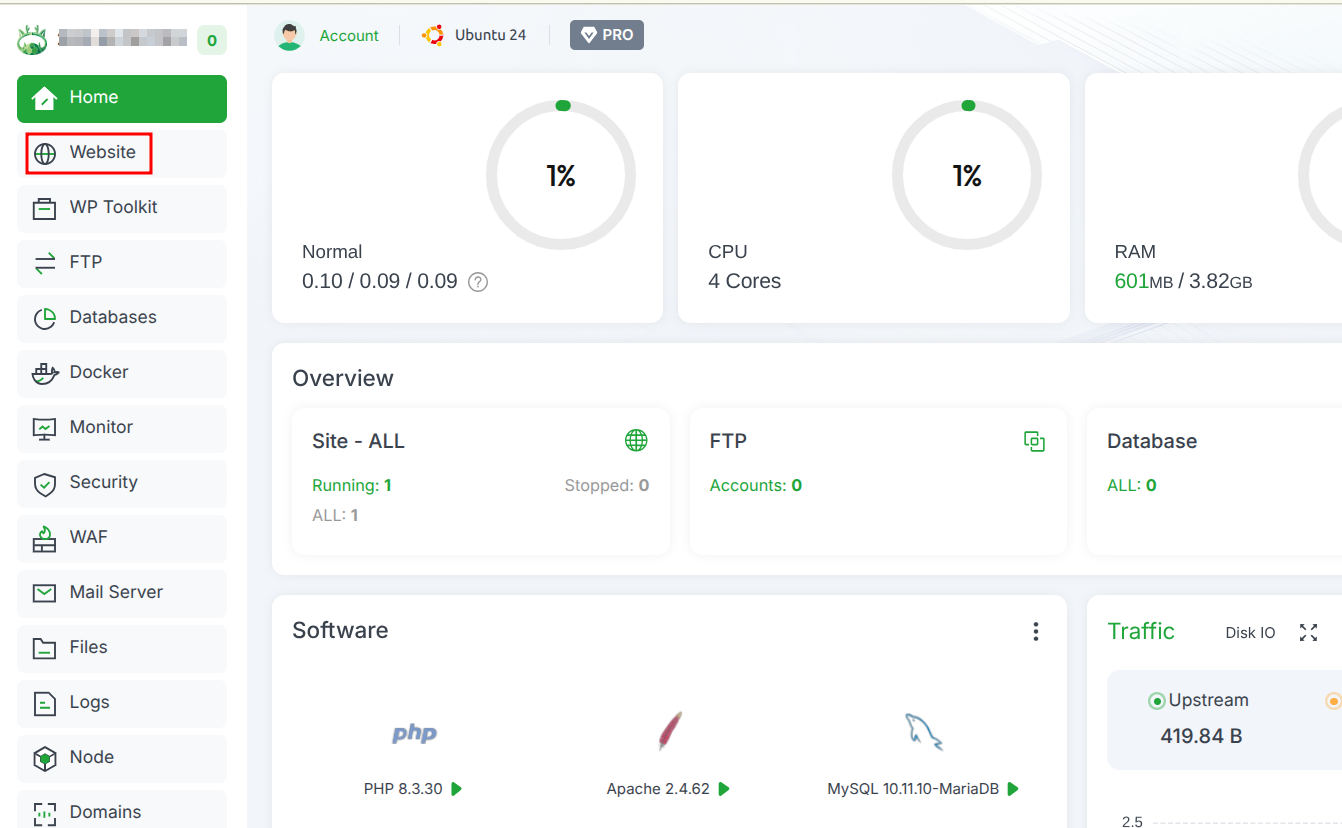This screenshot has width=1342, height=828.
Task: Click the load status help question icon
Action: coord(478,282)
